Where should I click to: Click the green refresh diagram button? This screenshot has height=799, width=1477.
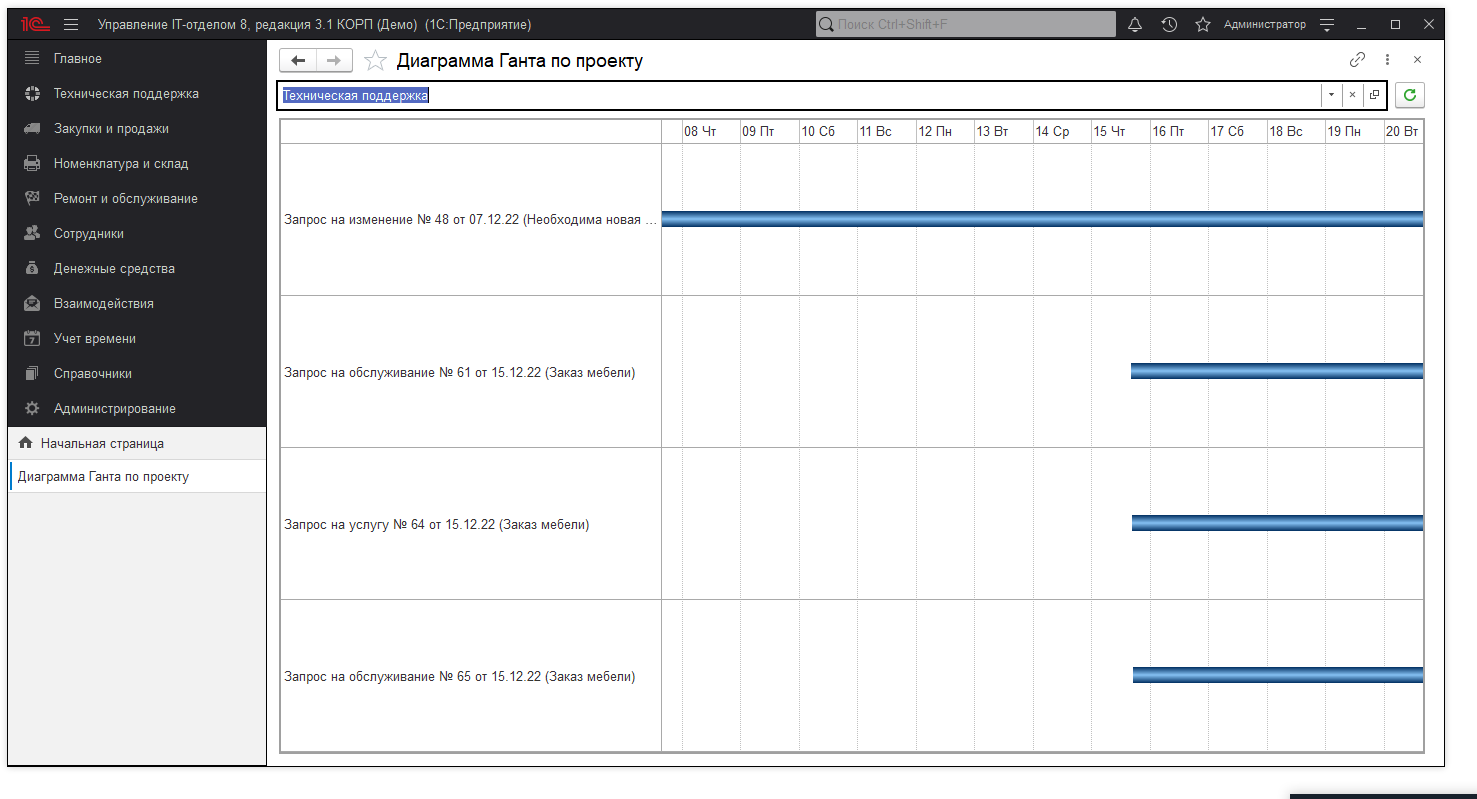pyautogui.click(x=1410, y=95)
